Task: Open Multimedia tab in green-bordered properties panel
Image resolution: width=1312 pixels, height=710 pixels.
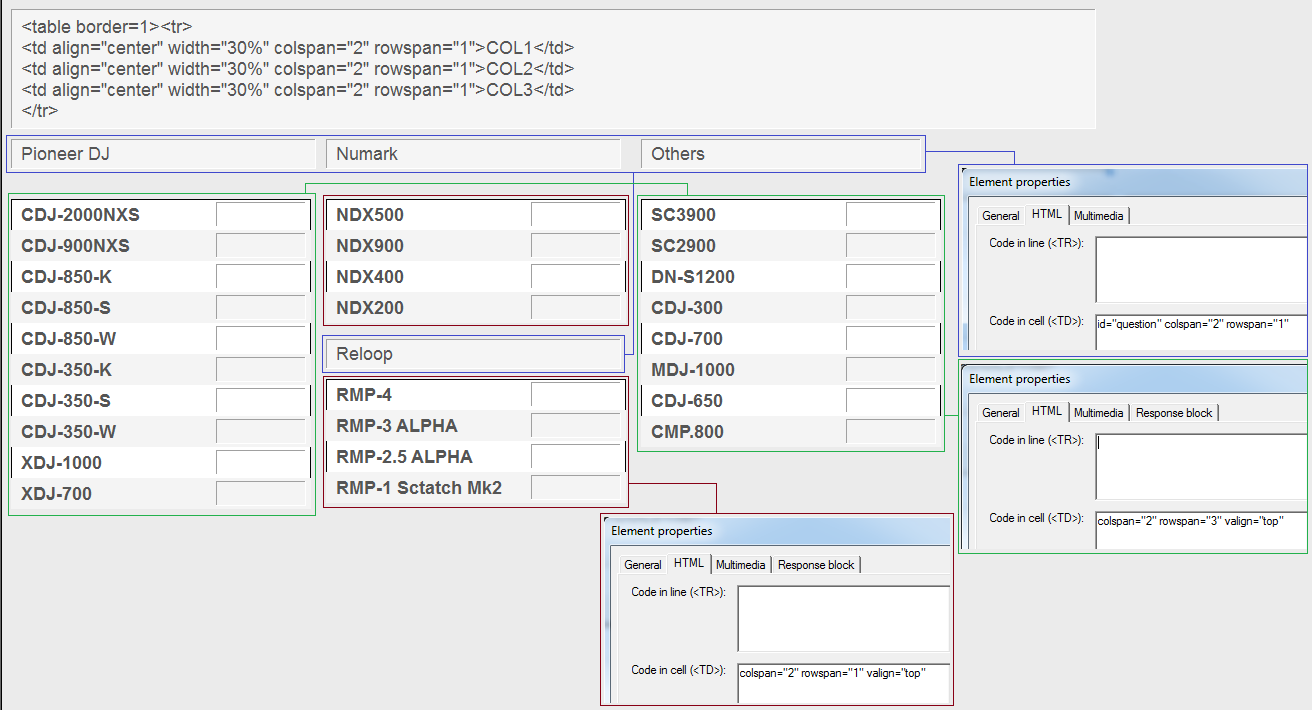Action: (1099, 413)
